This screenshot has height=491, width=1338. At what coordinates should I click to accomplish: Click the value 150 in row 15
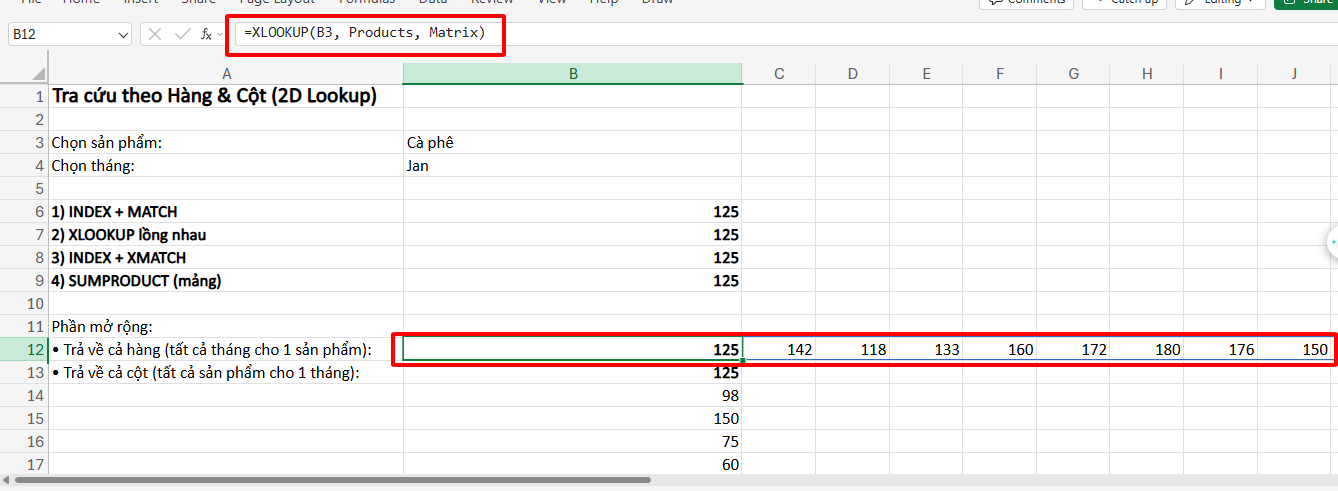click(x=573, y=419)
